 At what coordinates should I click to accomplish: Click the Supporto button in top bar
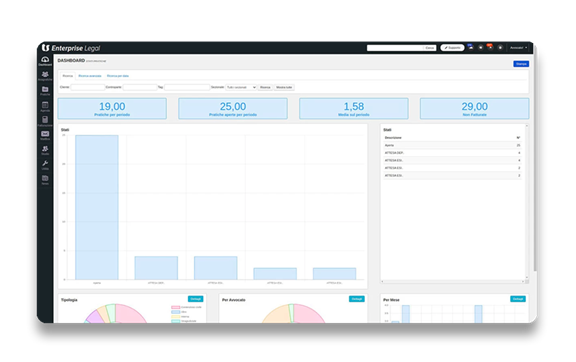pyautogui.click(x=452, y=48)
